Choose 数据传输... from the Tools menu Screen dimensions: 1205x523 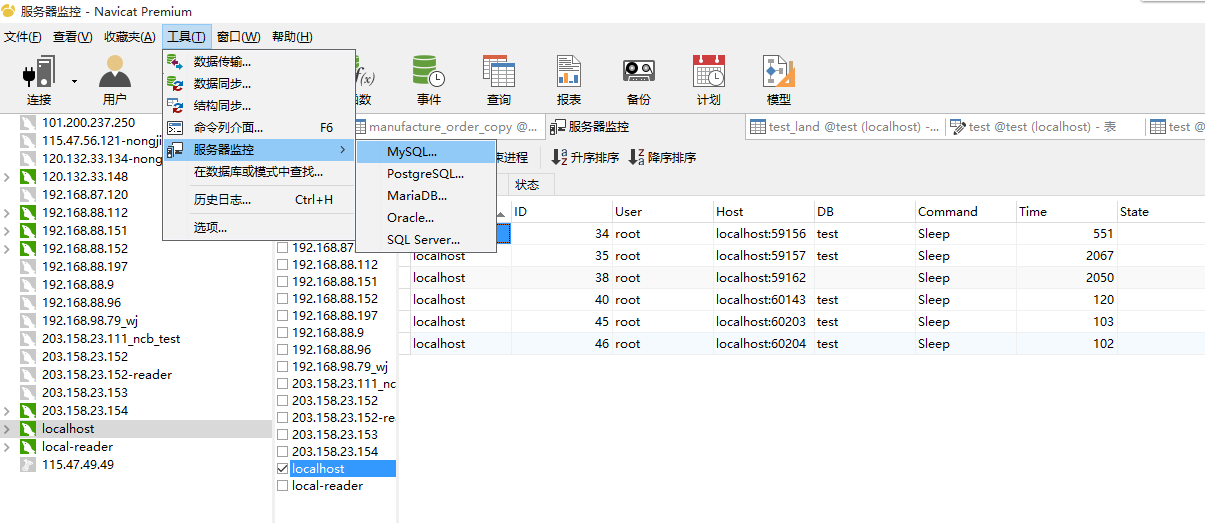point(259,62)
